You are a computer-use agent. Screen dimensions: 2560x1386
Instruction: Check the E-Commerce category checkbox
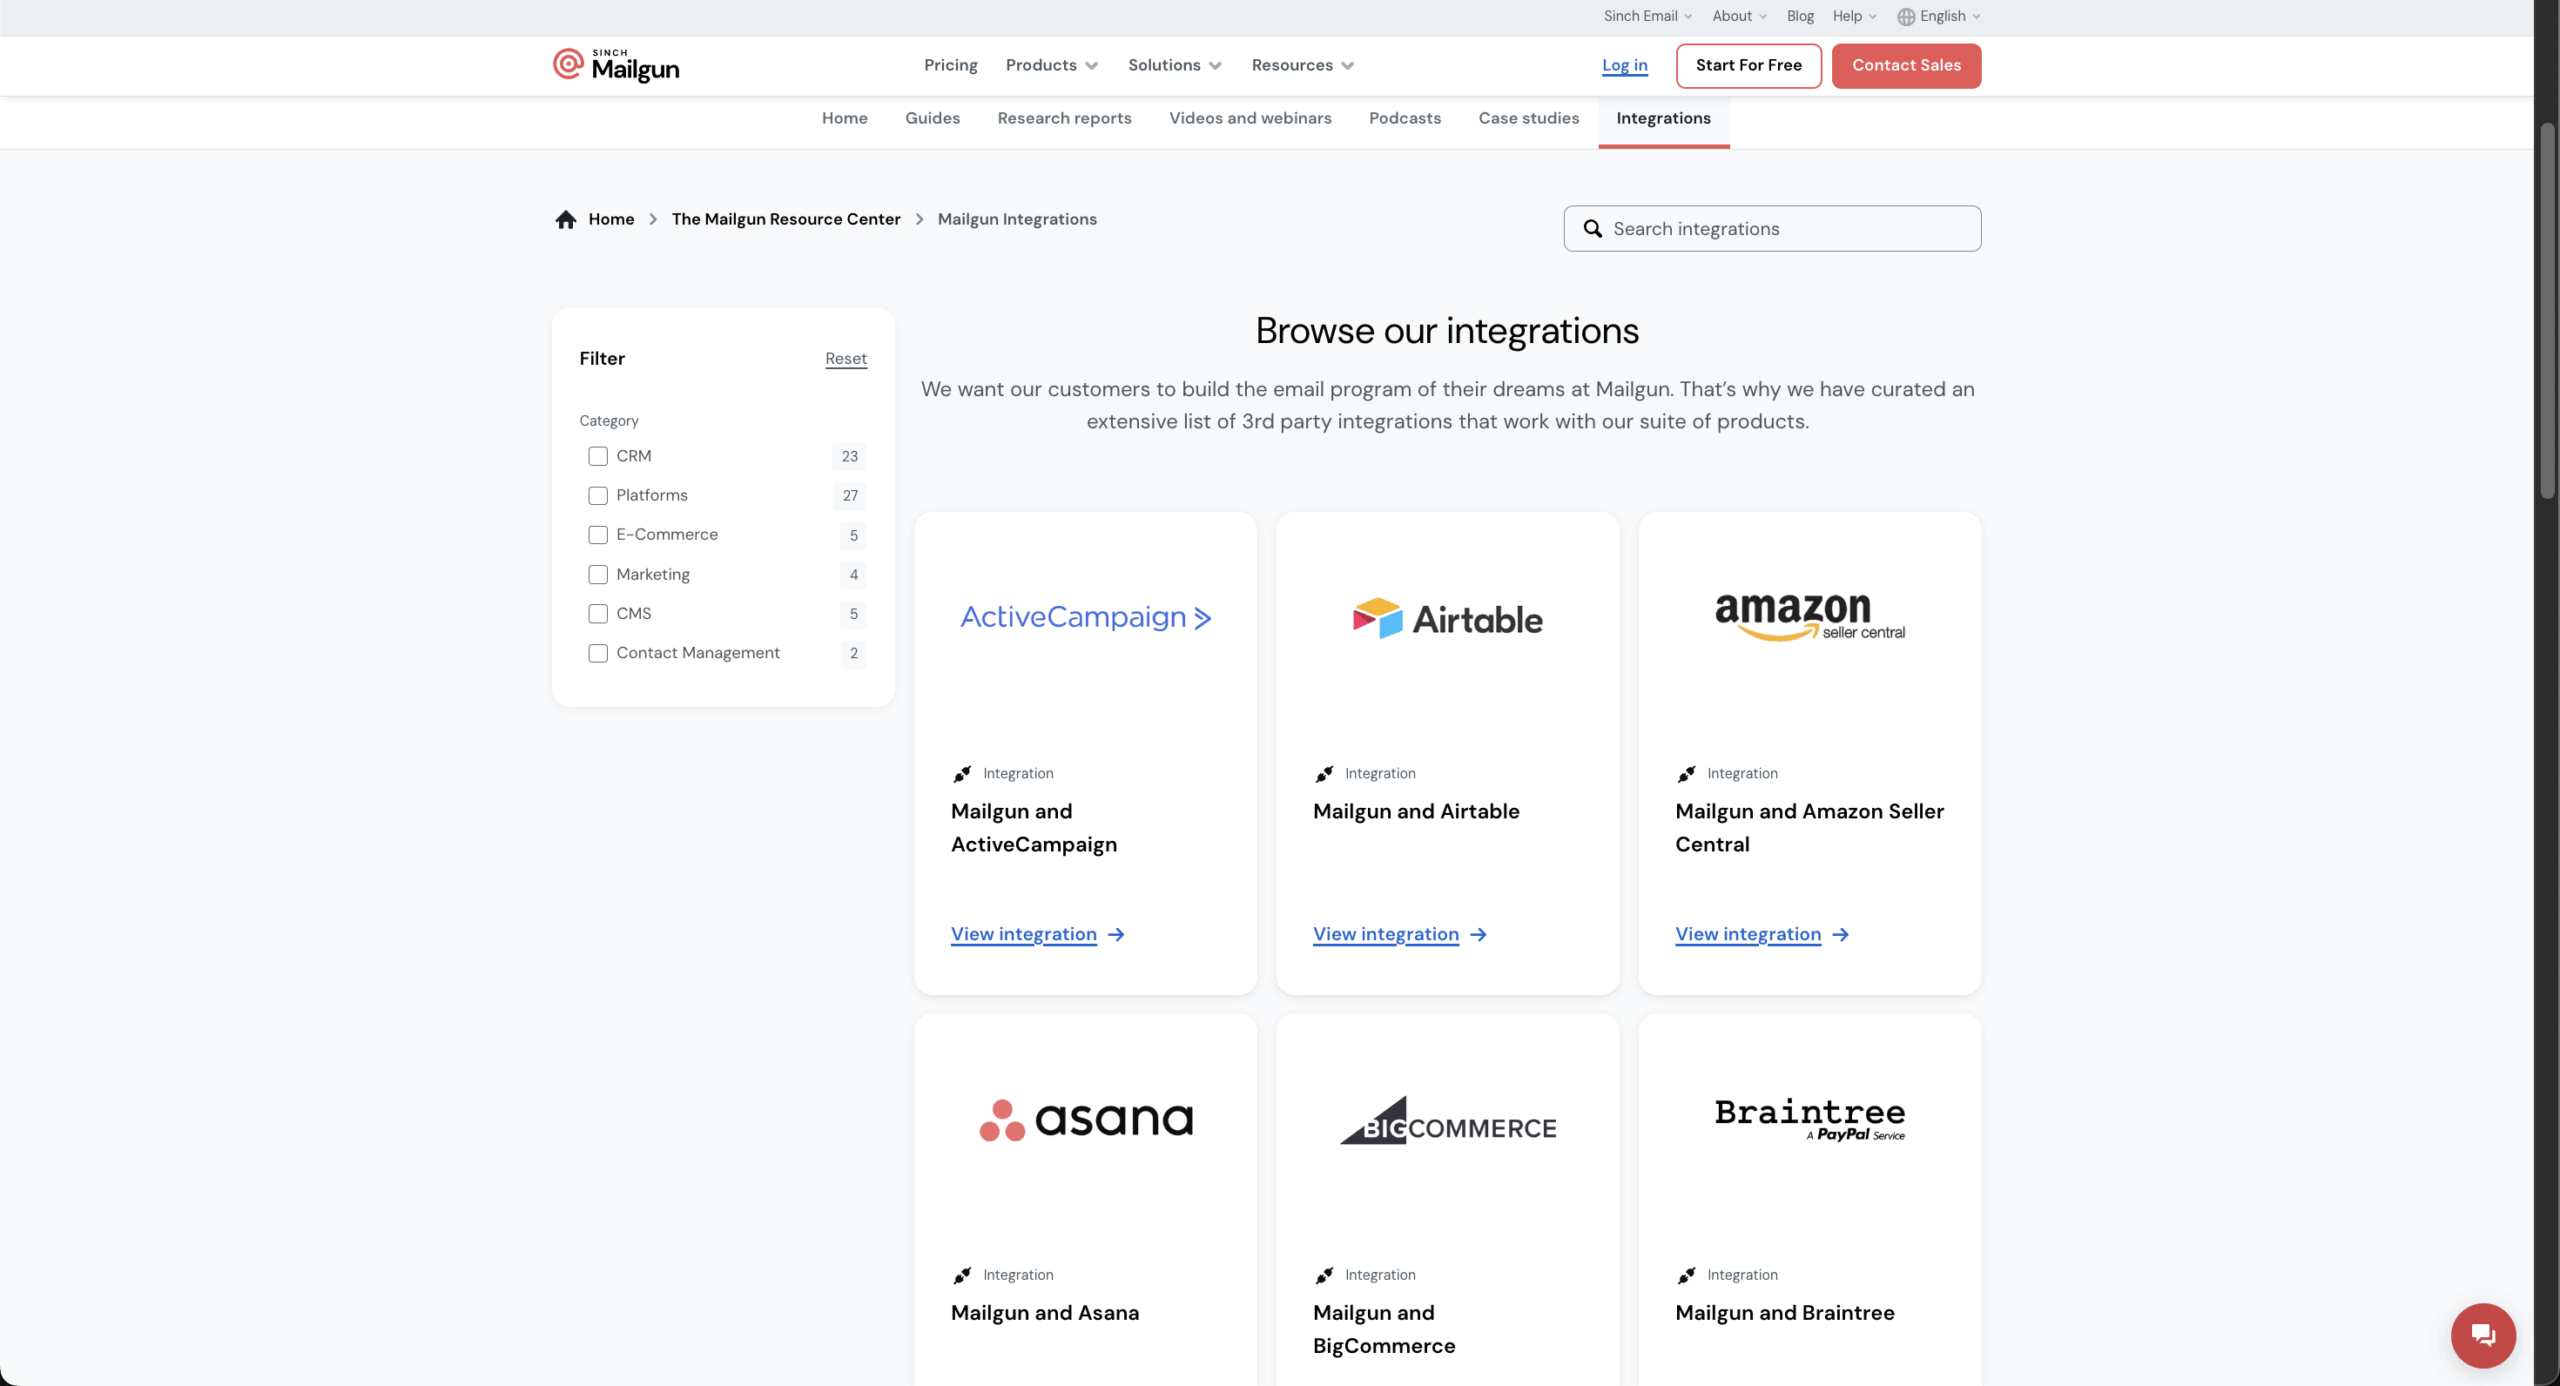pyautogui.click(x=598, y=535)
